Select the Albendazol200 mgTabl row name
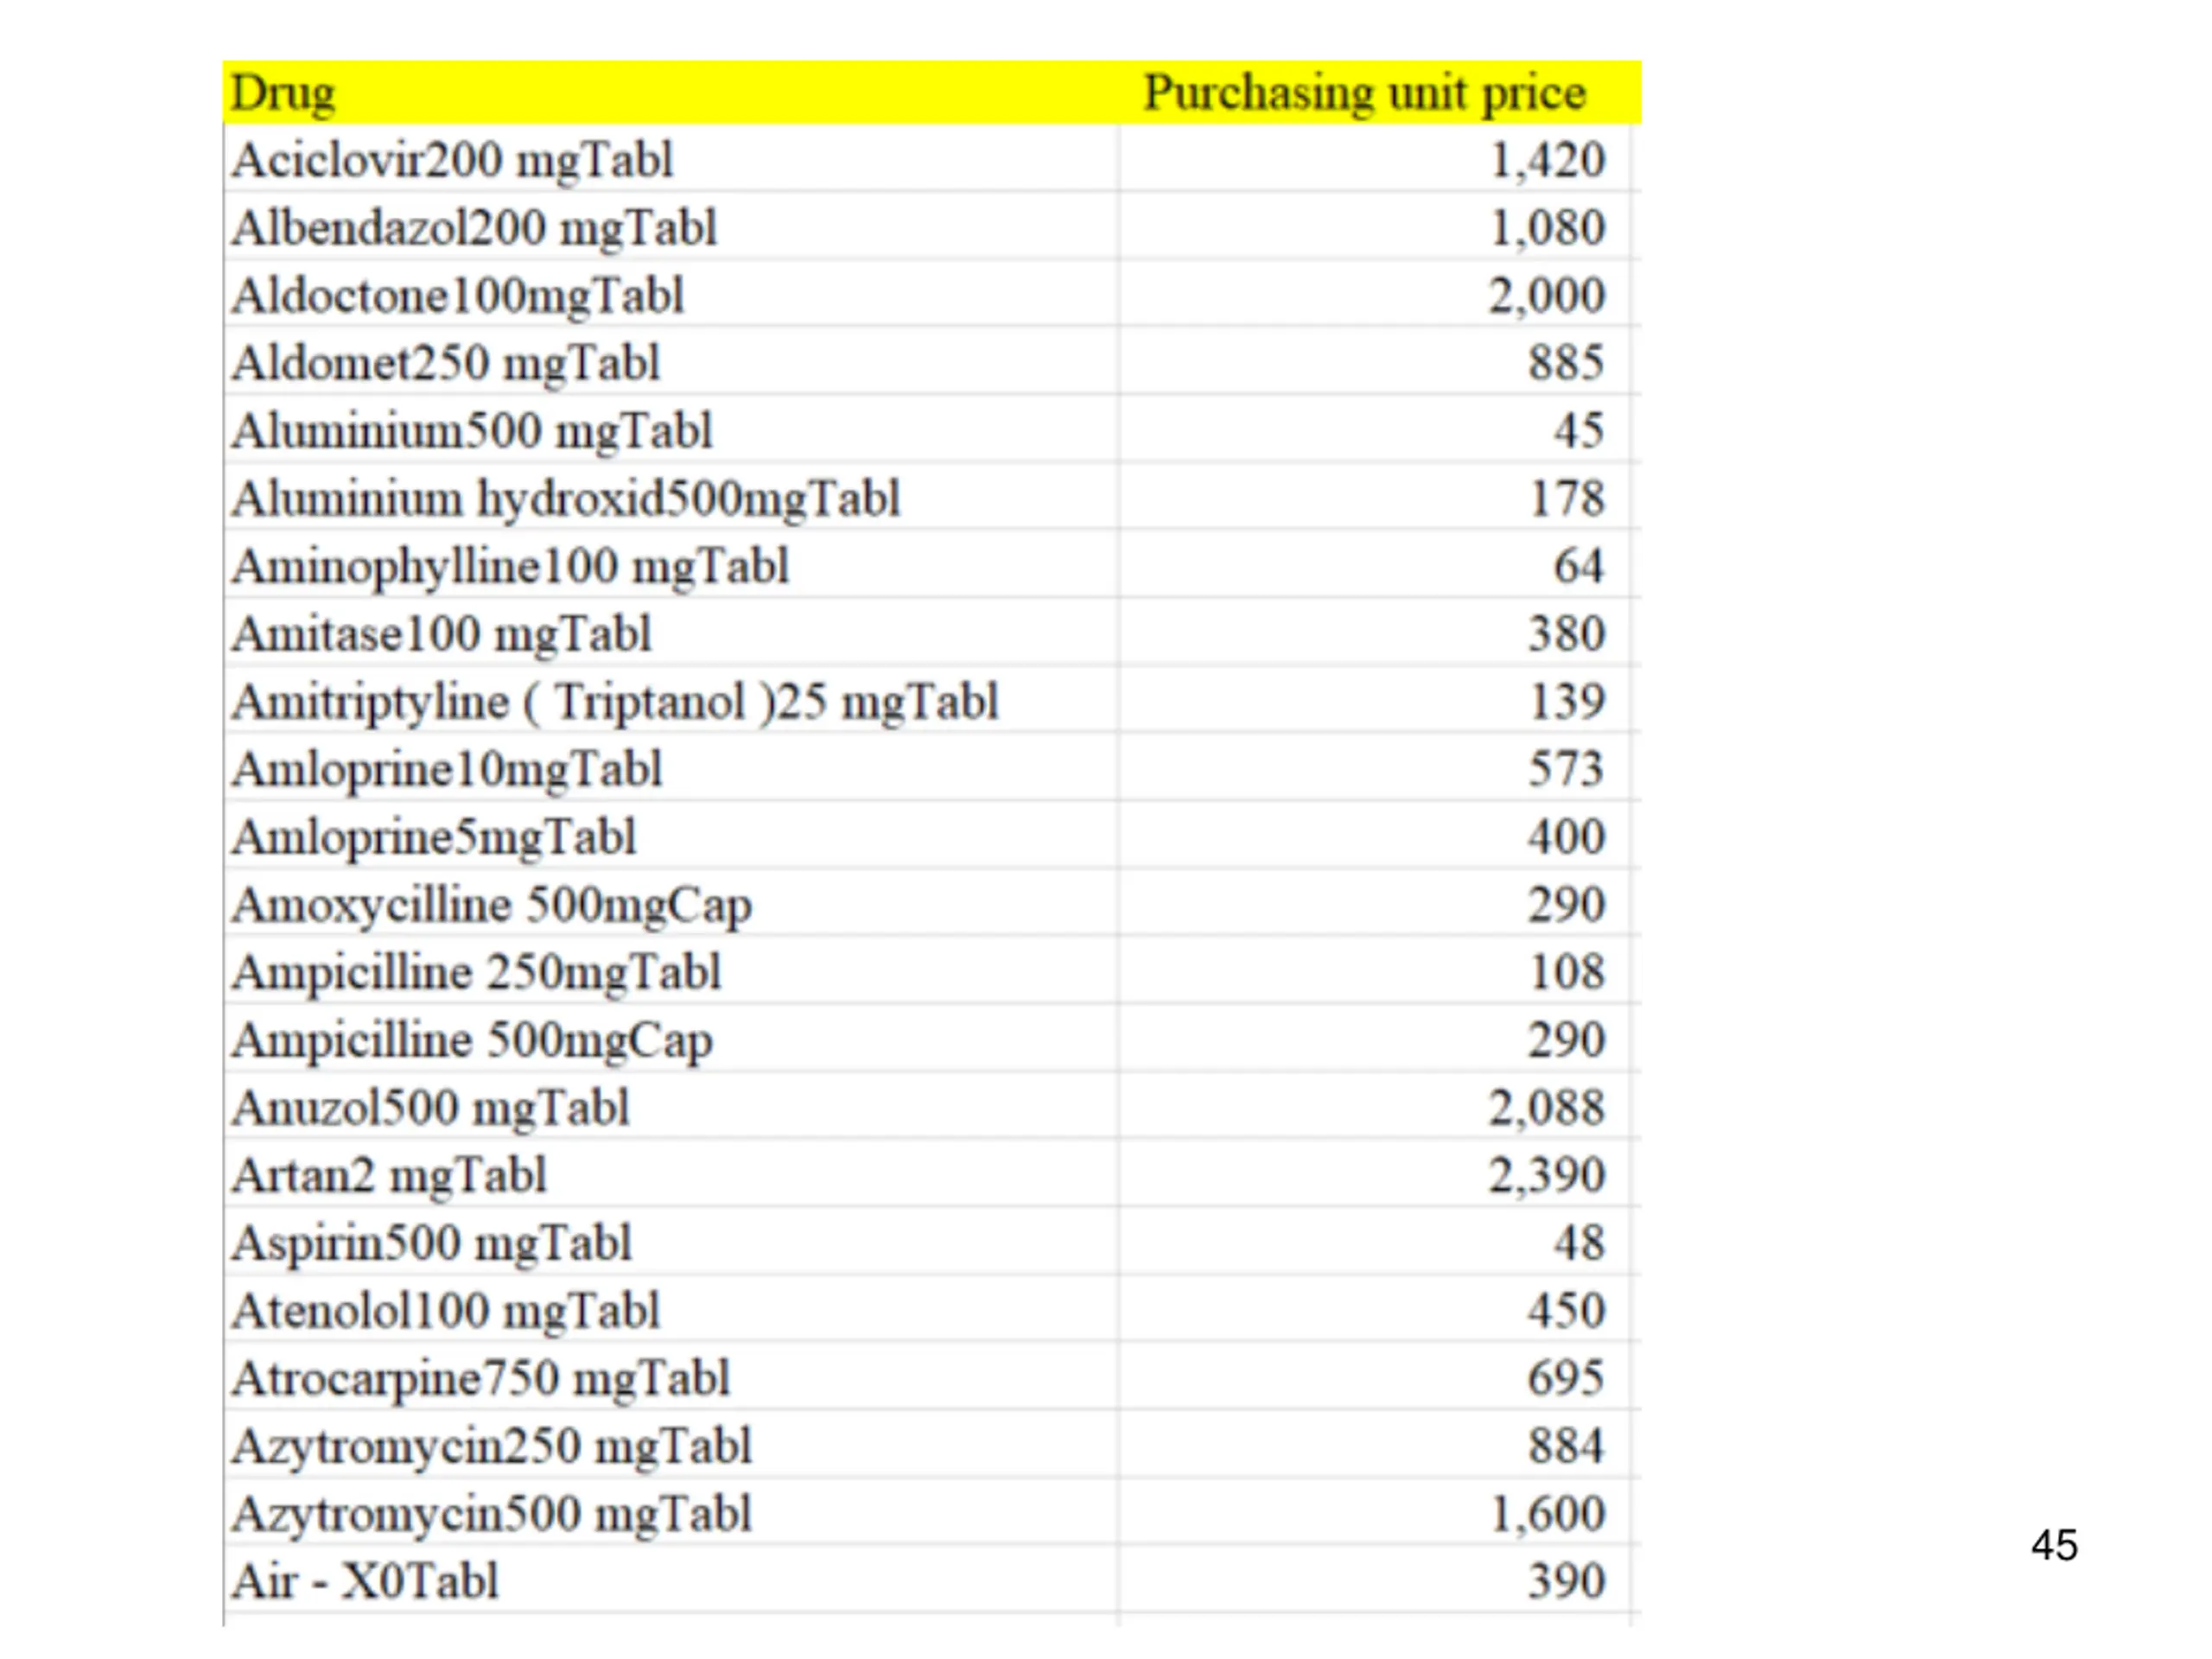The height and width of the screenshot is (1659, 2212). tap(475, 229)
